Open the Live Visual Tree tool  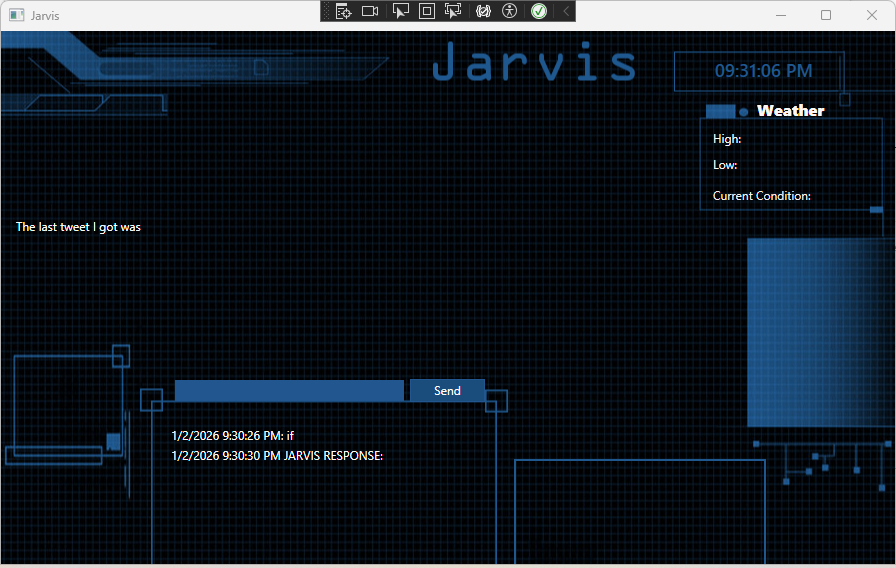pyautogui.click(x=343, y=11)
